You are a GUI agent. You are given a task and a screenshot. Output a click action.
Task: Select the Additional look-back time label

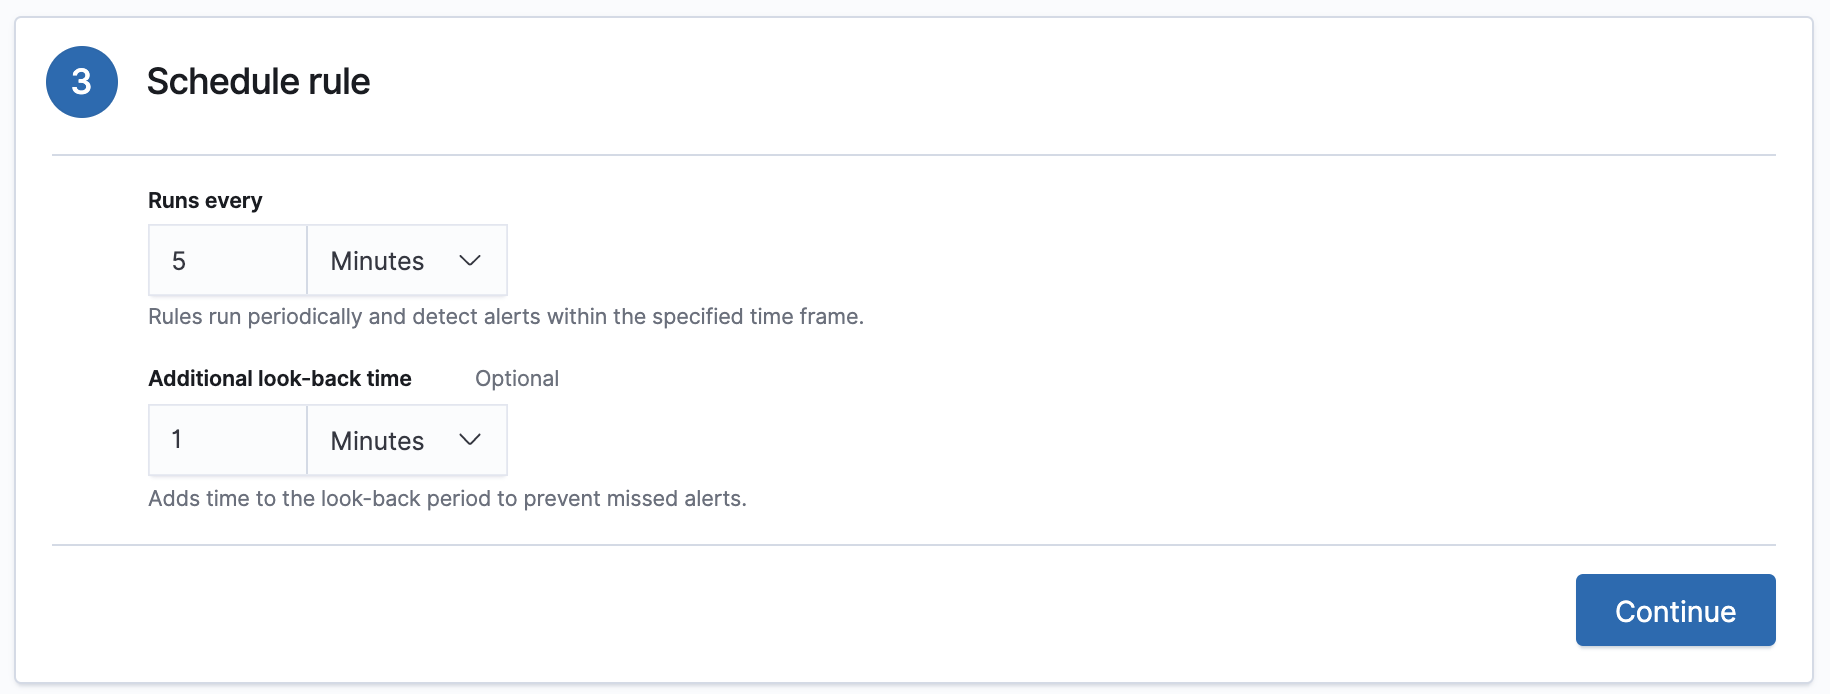click(x=280, y=379)
